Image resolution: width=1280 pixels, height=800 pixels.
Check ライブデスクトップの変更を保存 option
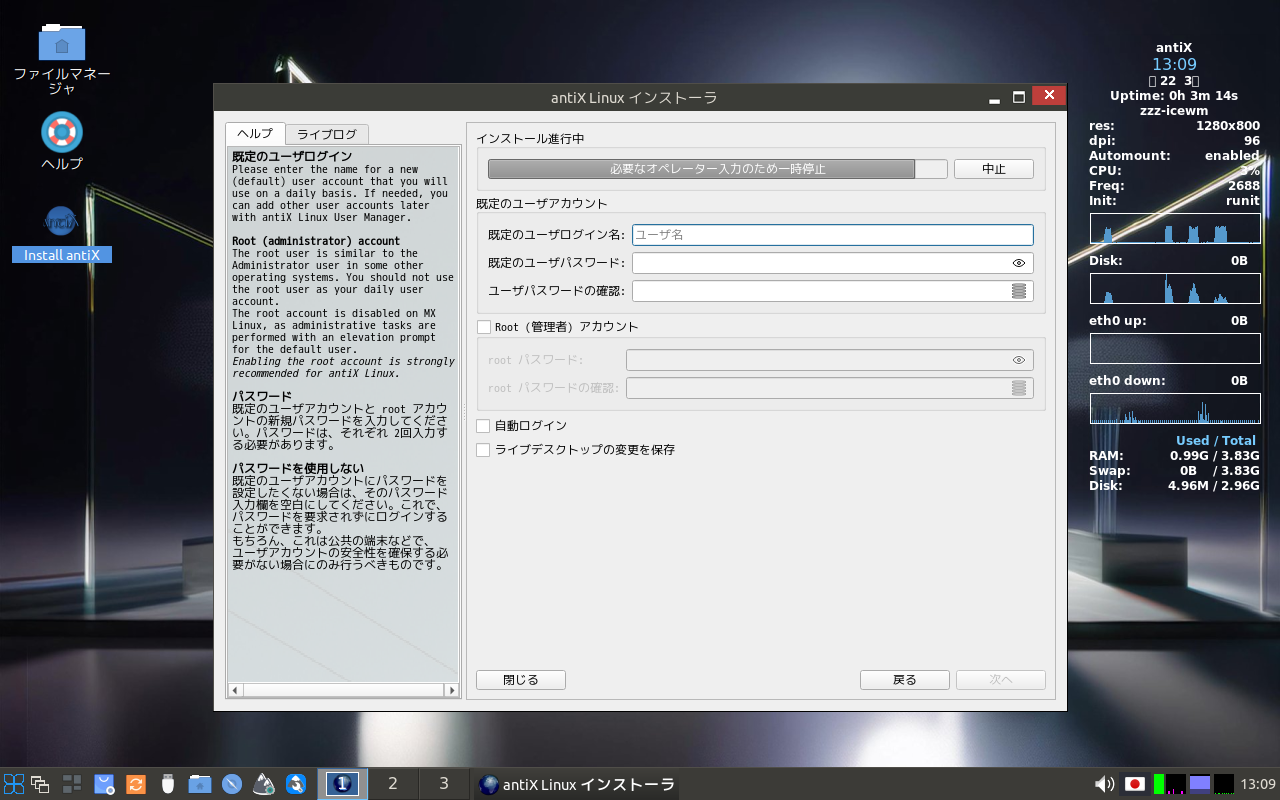coord(484,450)
